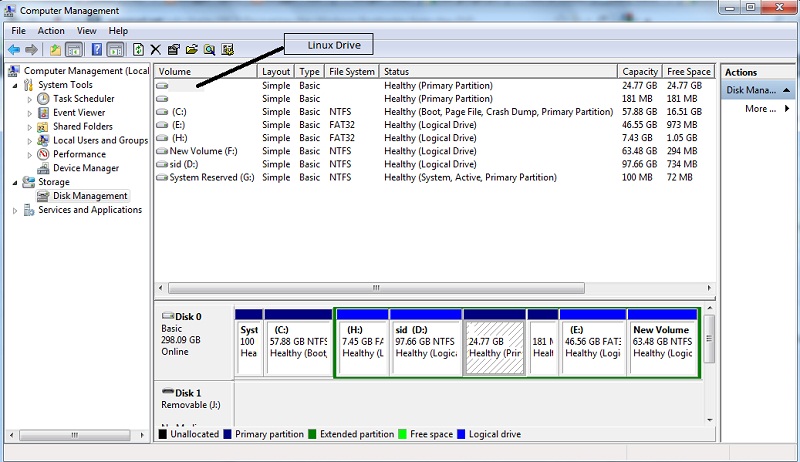Click the tree pane horizontal scrollbar thumb

tap(74, 435)
